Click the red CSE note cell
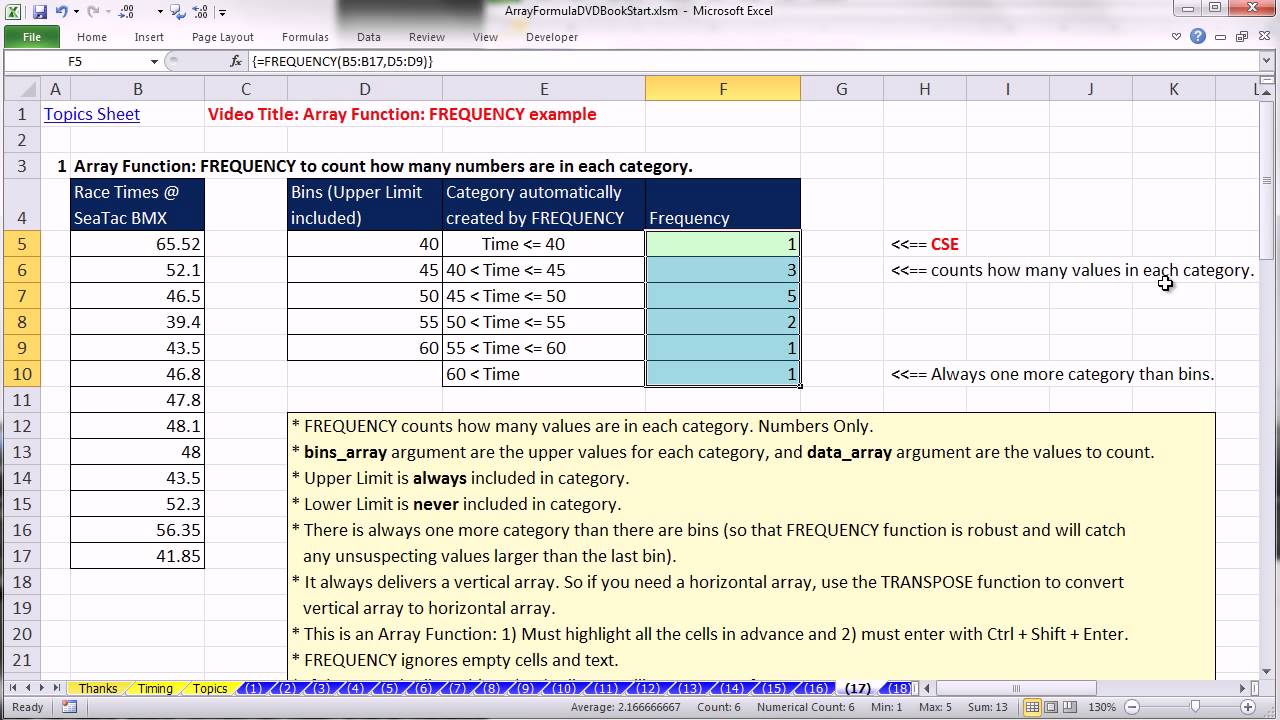The image size is (1280, 720). (x=924, y=244)
